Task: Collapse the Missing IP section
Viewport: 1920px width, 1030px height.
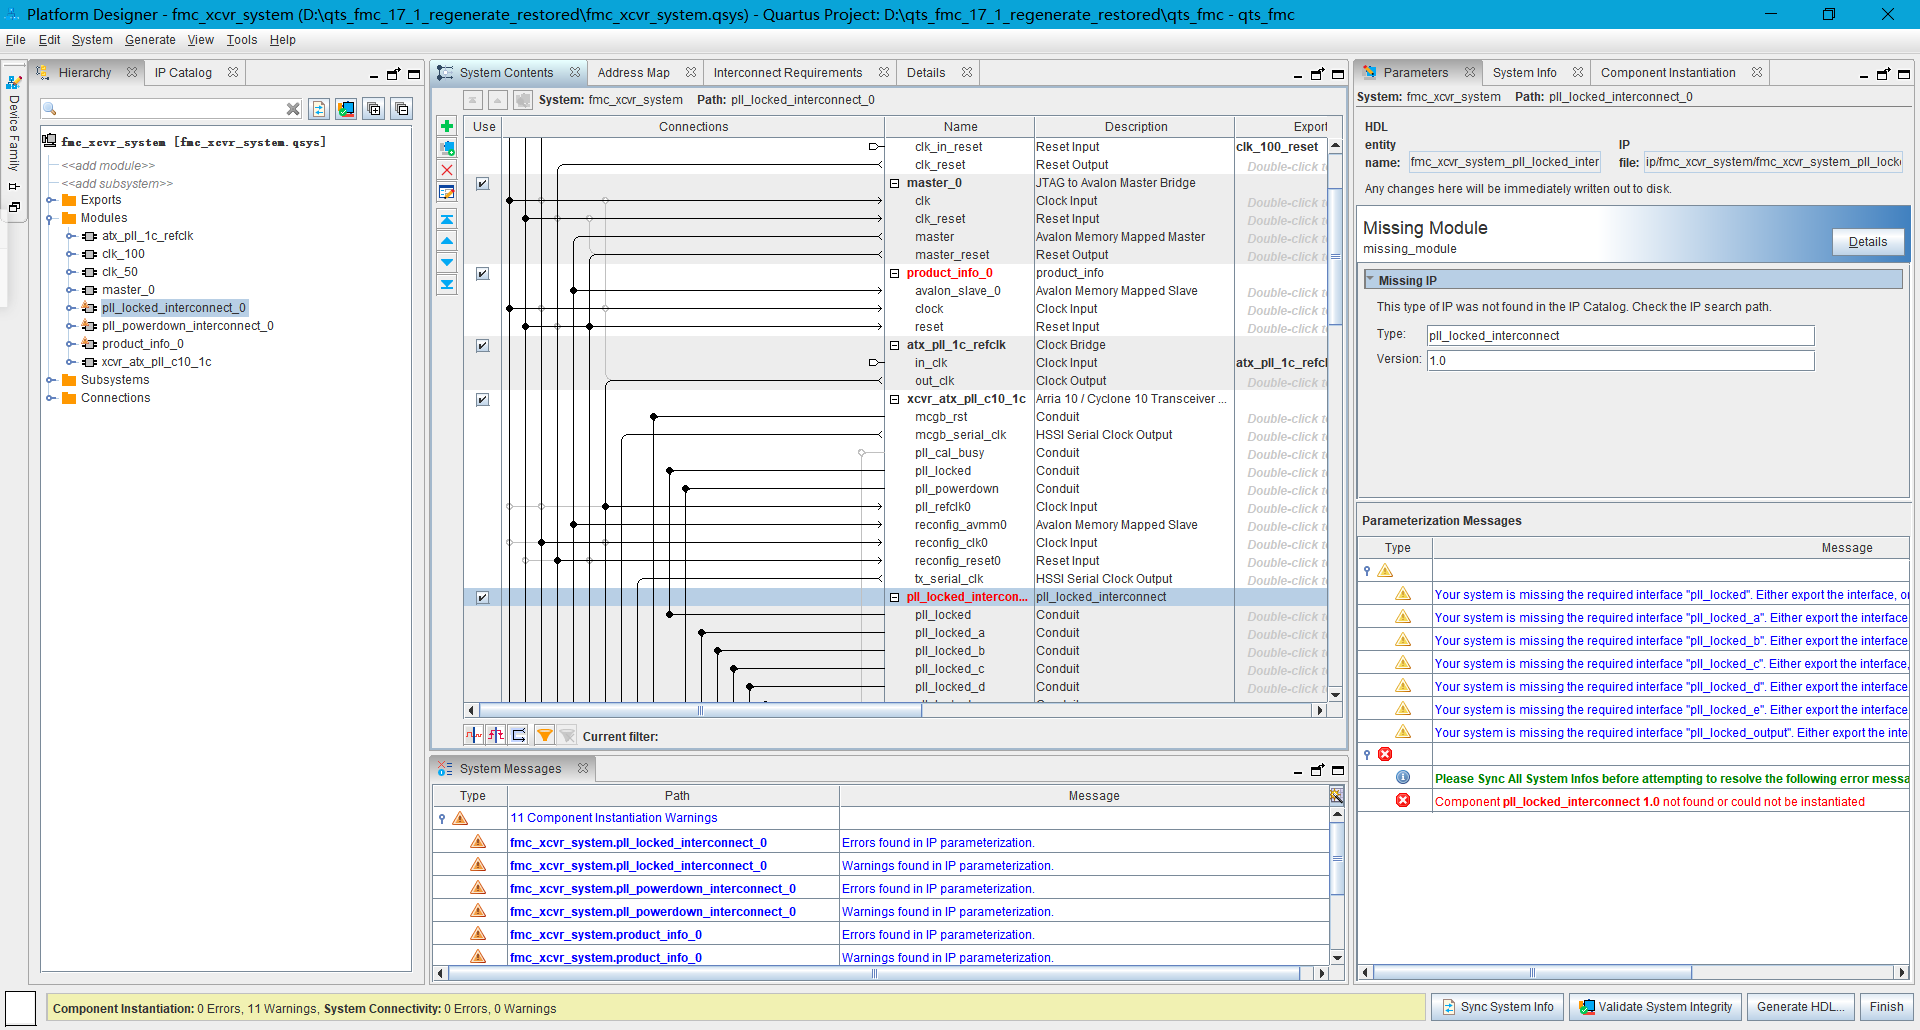Action: 1370,281
